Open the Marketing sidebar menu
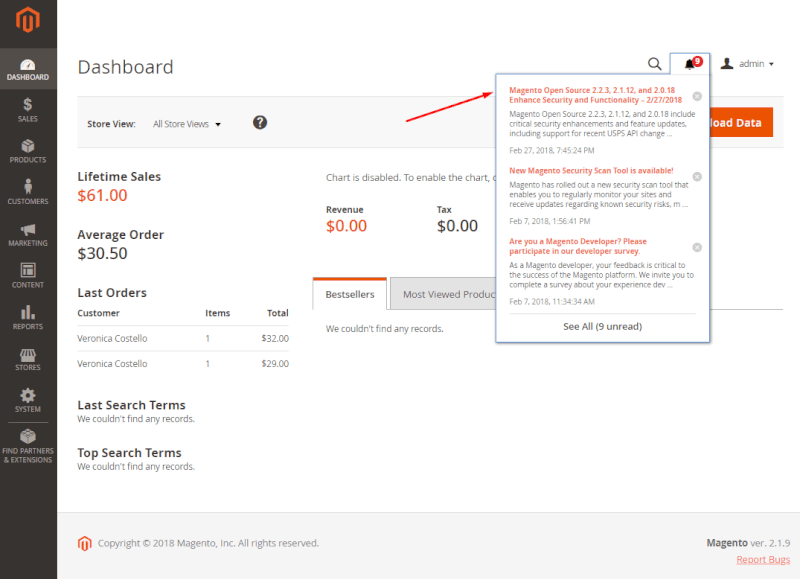 point(28,235)
